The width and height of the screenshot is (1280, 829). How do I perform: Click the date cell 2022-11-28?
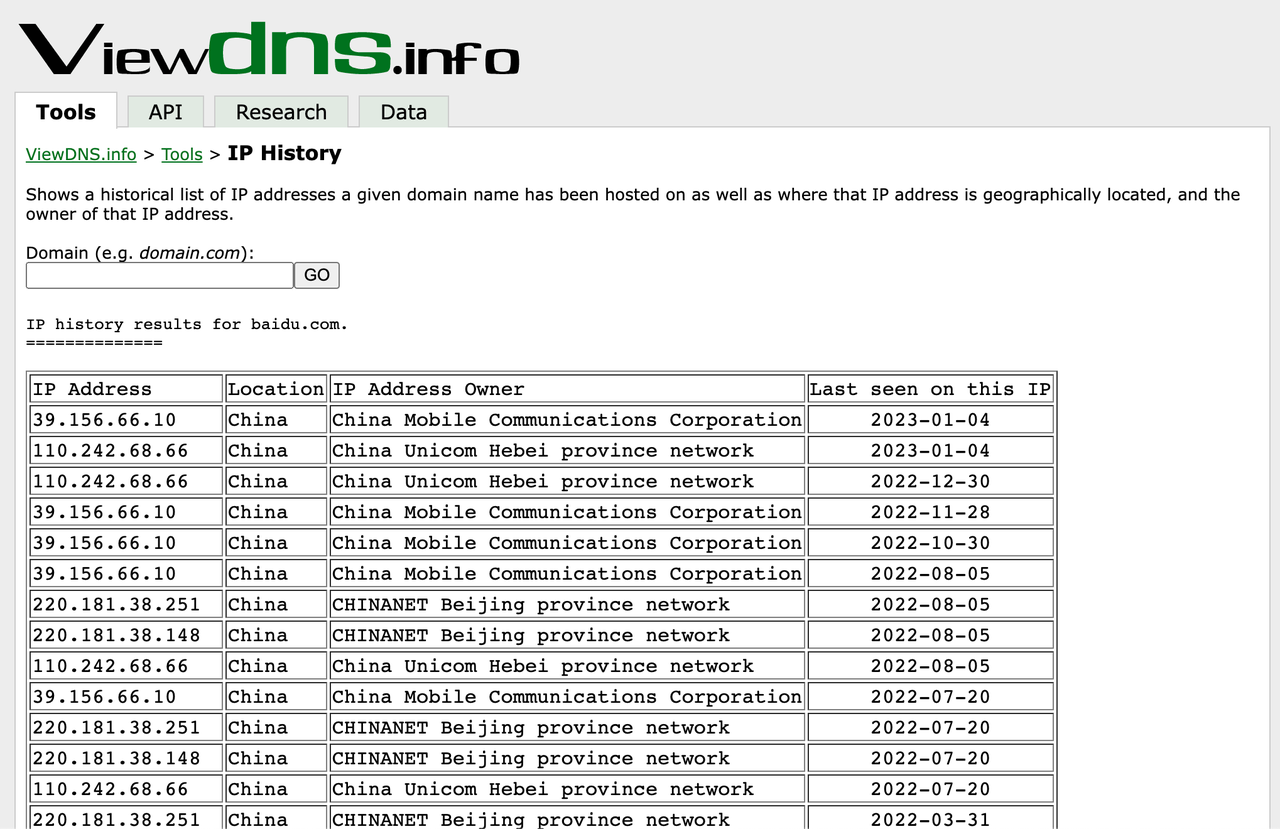[x=930, y=512]
